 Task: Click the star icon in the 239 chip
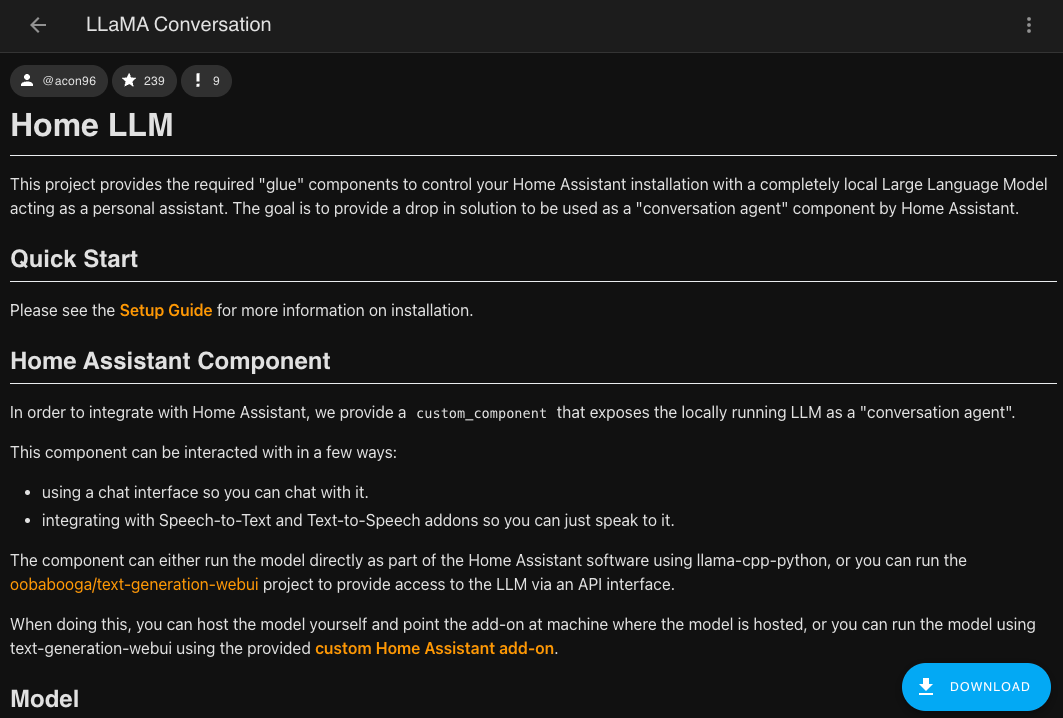pos(129,81)
